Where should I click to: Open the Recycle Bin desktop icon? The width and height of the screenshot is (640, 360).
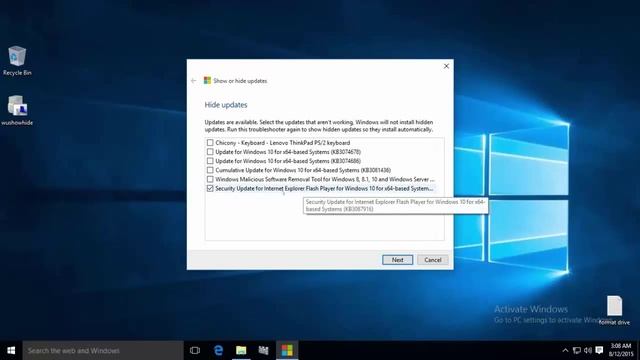click(17, 60)
